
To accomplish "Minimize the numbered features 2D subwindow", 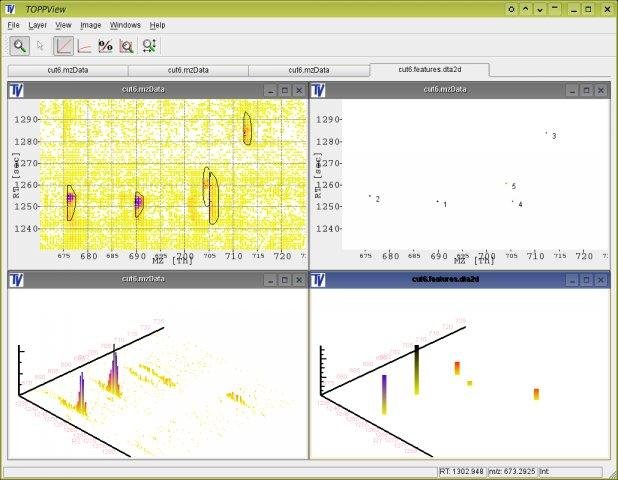I will click(572, 90).
